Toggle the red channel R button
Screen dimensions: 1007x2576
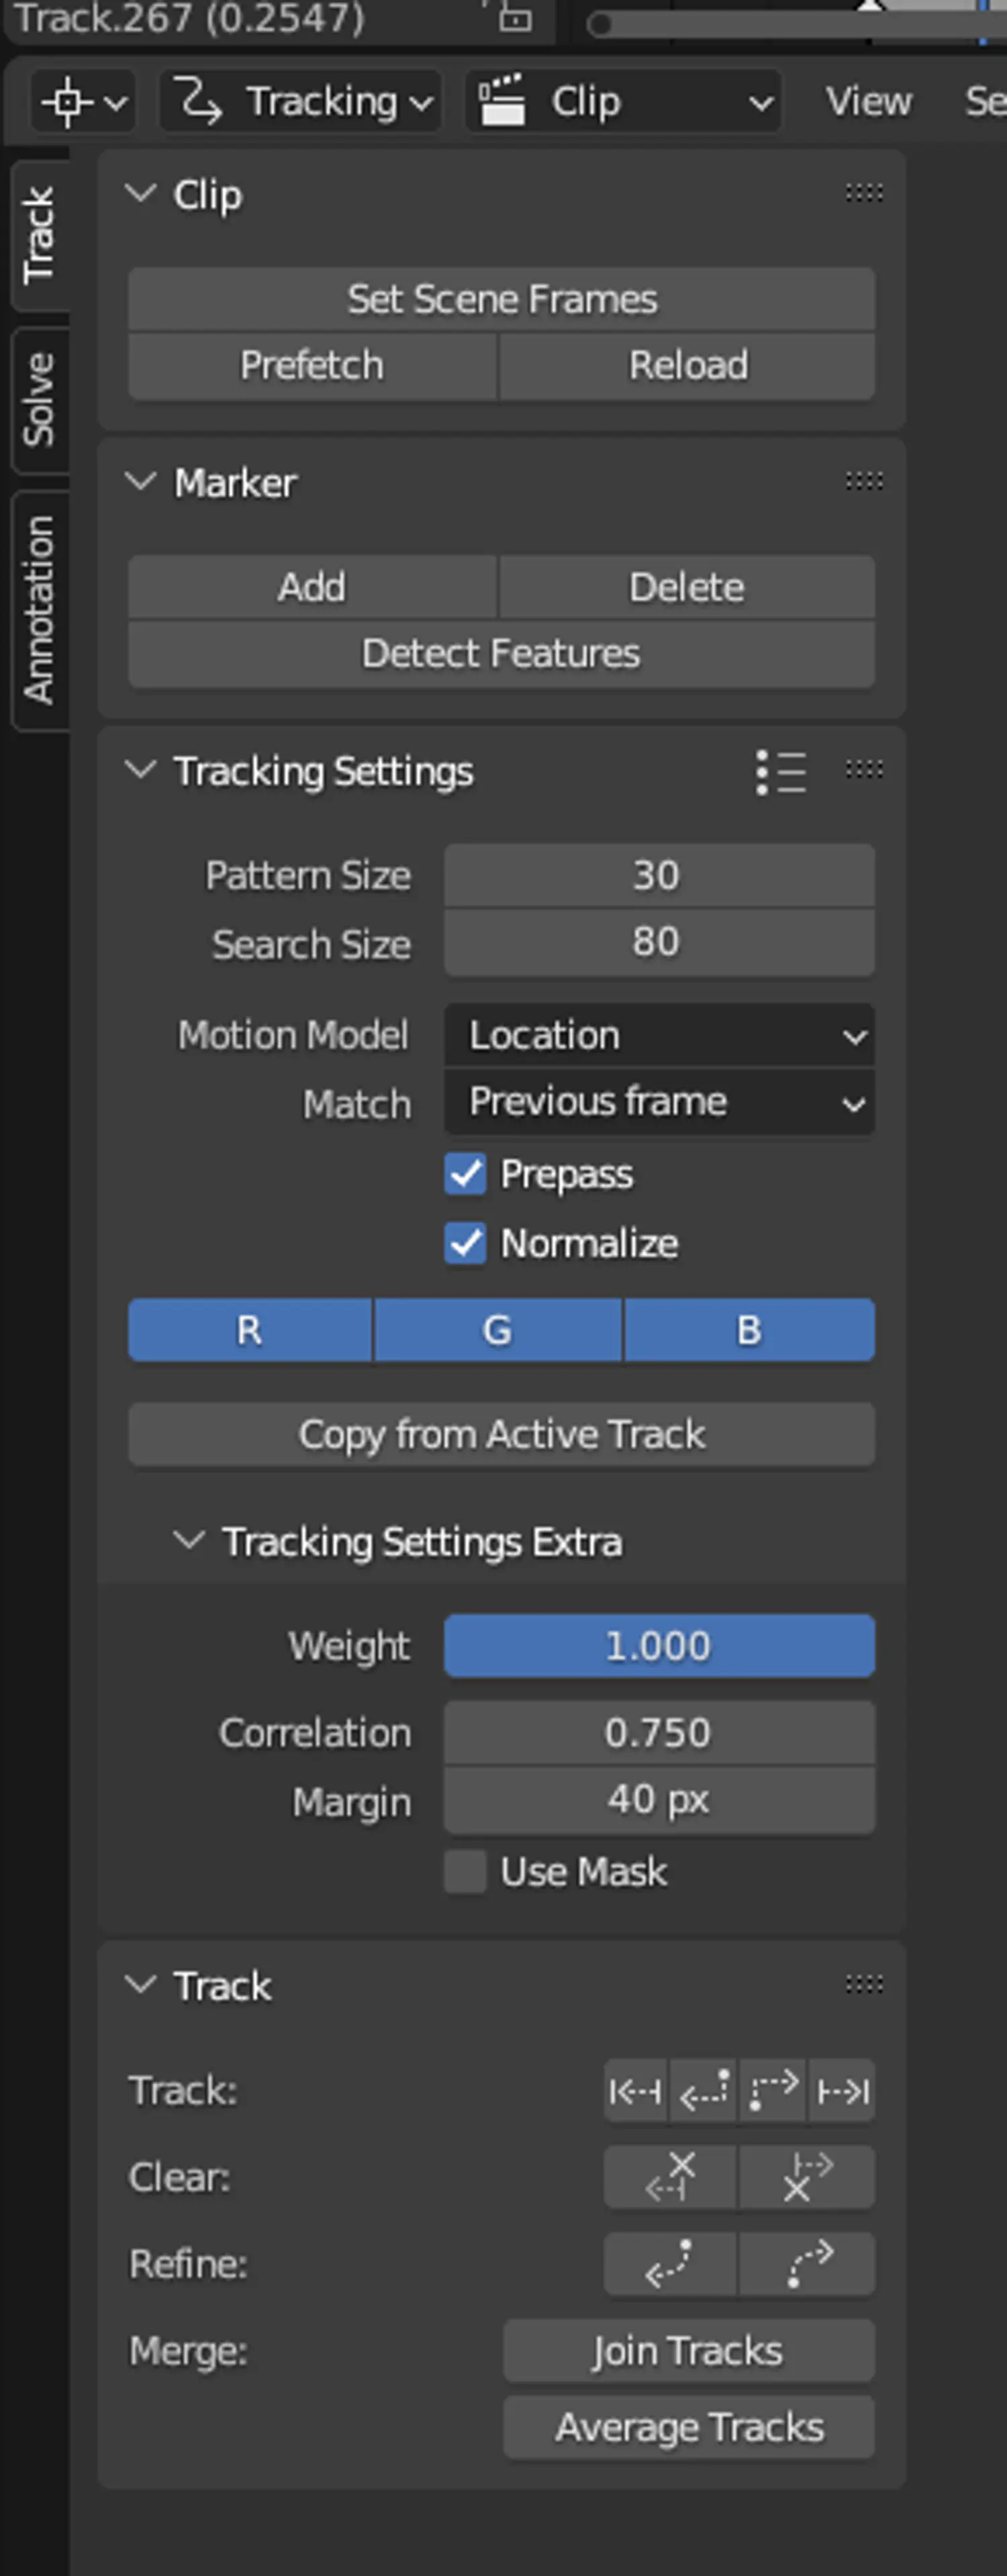click(x=250, y=1330)
